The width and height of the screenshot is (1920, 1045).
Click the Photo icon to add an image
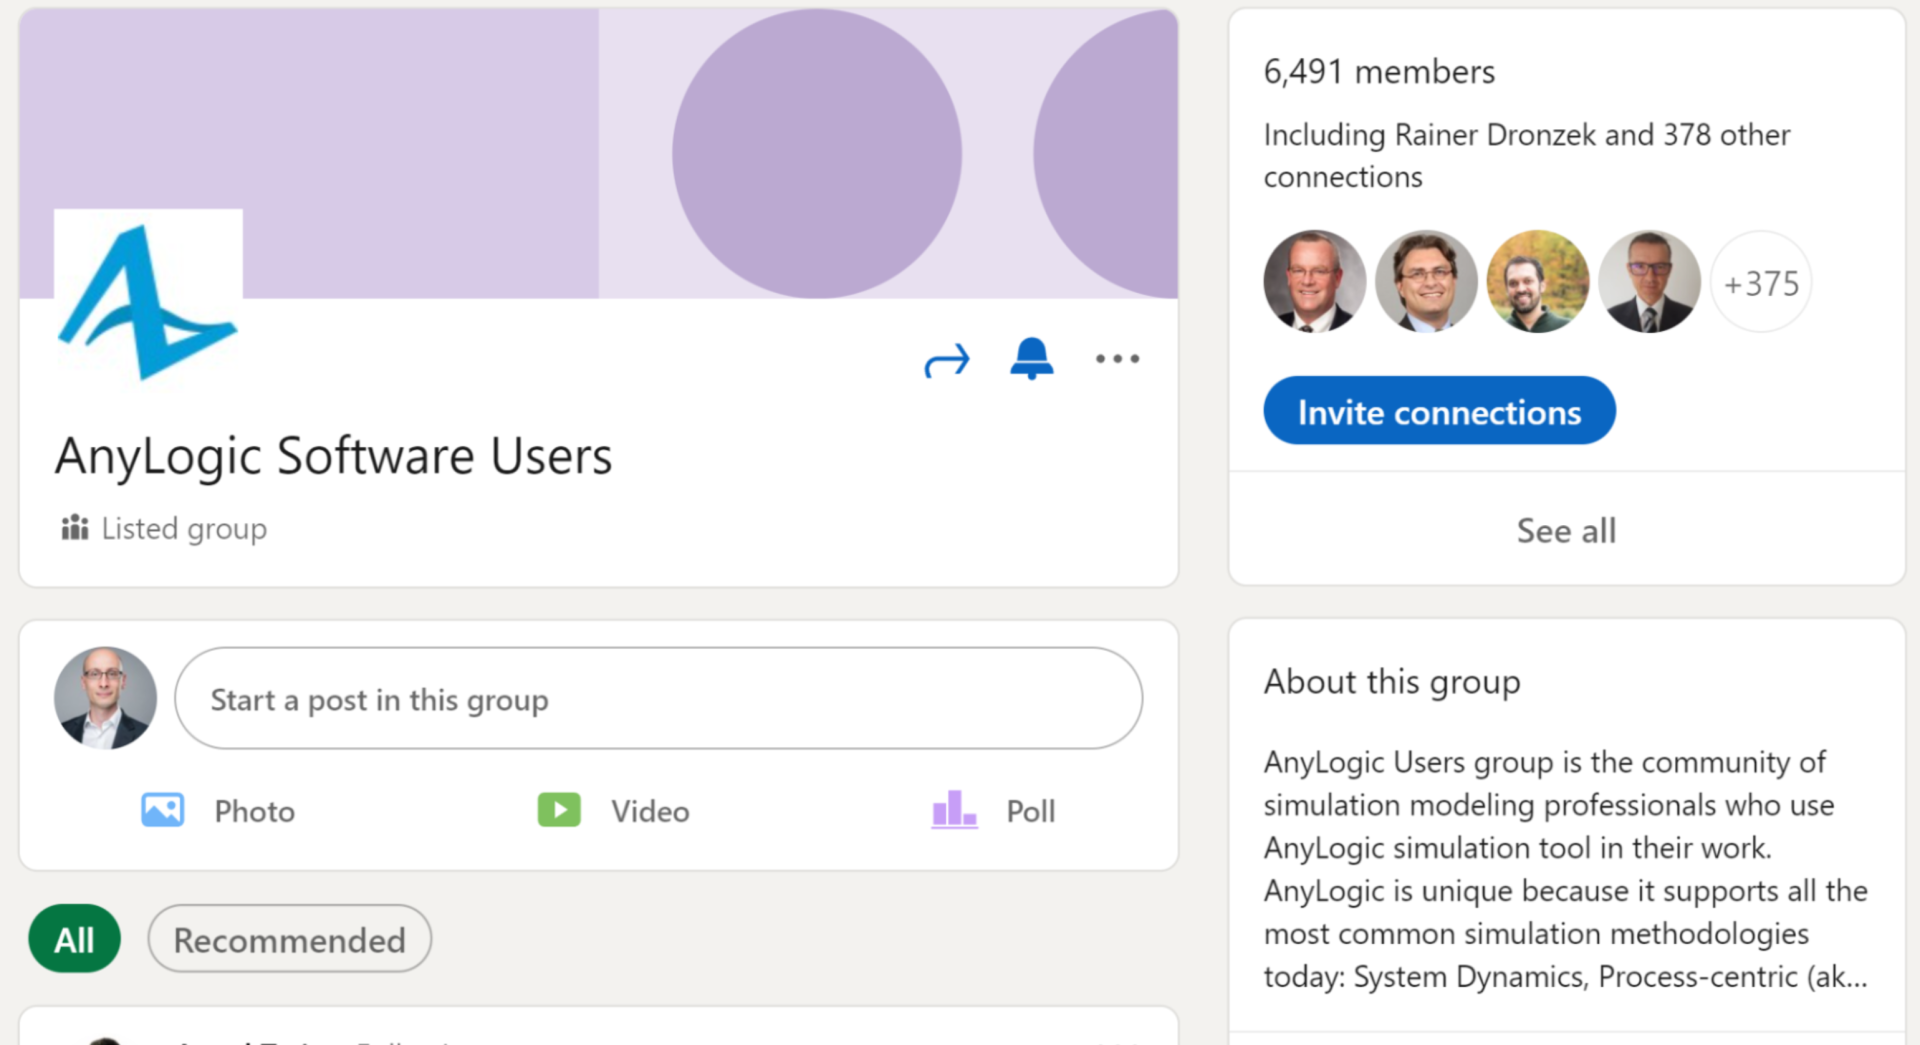click(x=162, y=810)
